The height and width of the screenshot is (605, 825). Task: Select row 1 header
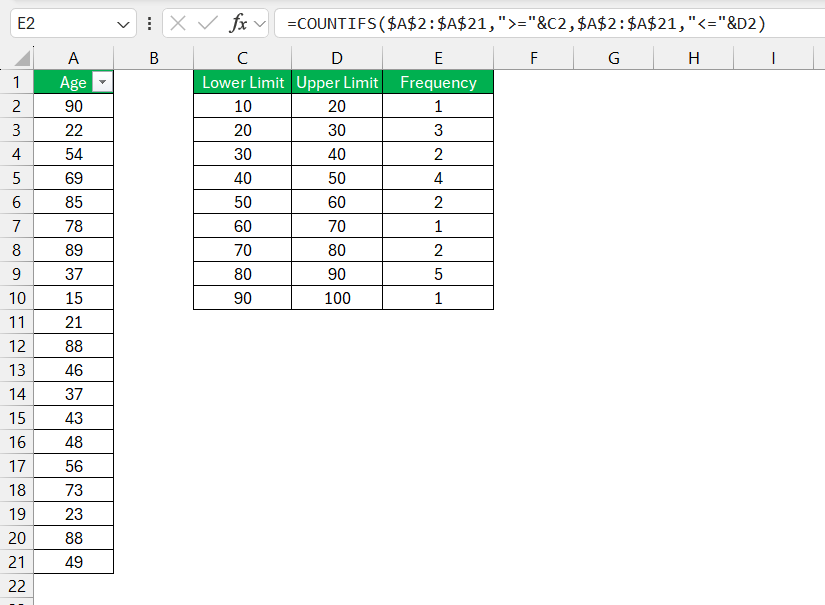click(x=17, y=82)
